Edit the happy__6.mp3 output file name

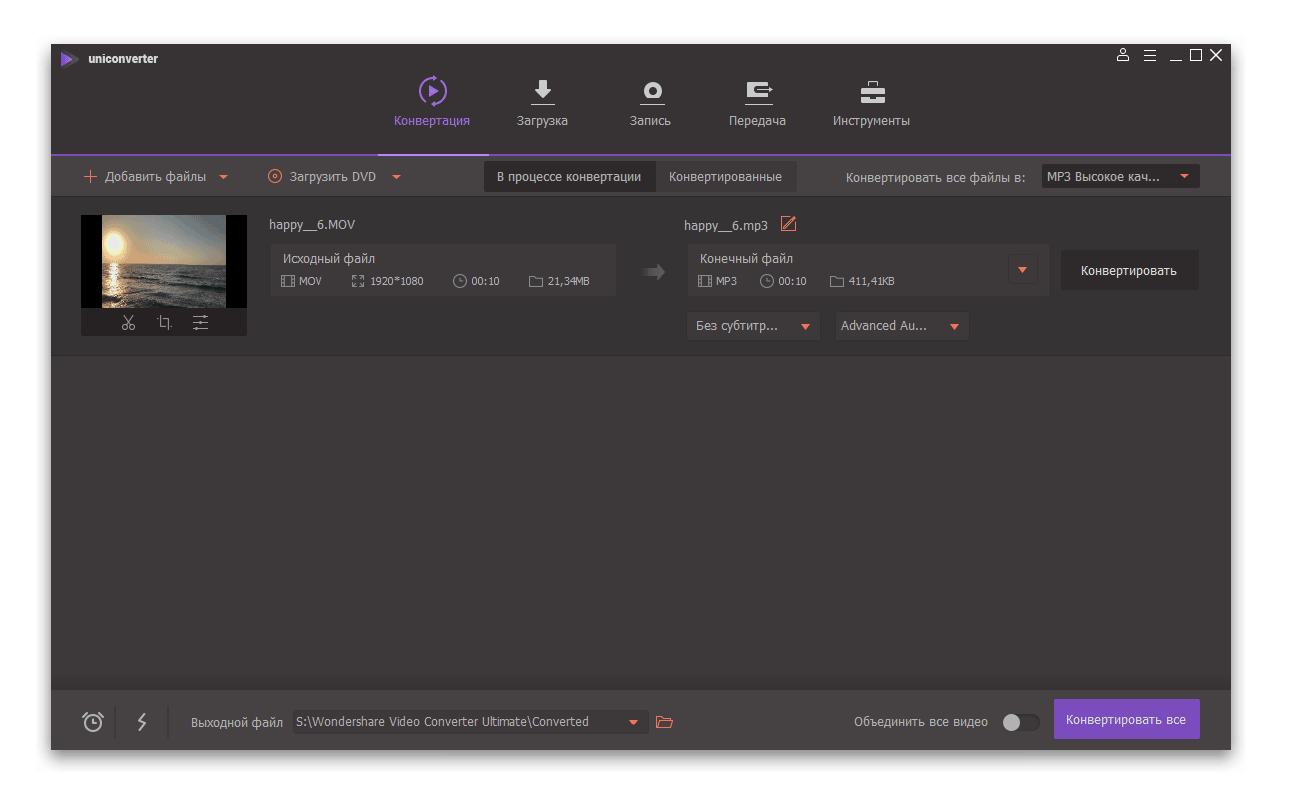click(788, 224)
